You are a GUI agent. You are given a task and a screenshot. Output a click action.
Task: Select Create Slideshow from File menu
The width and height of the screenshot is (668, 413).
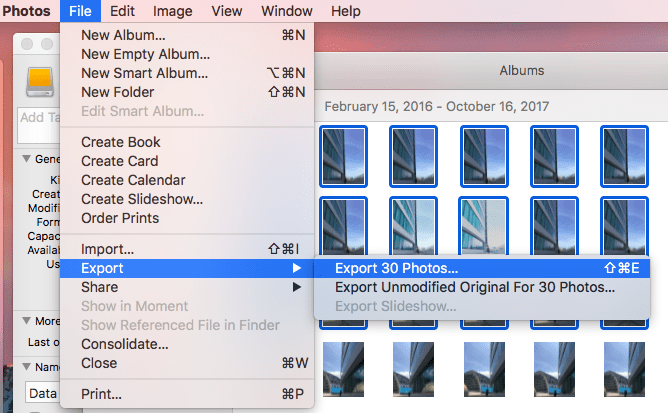142,199
